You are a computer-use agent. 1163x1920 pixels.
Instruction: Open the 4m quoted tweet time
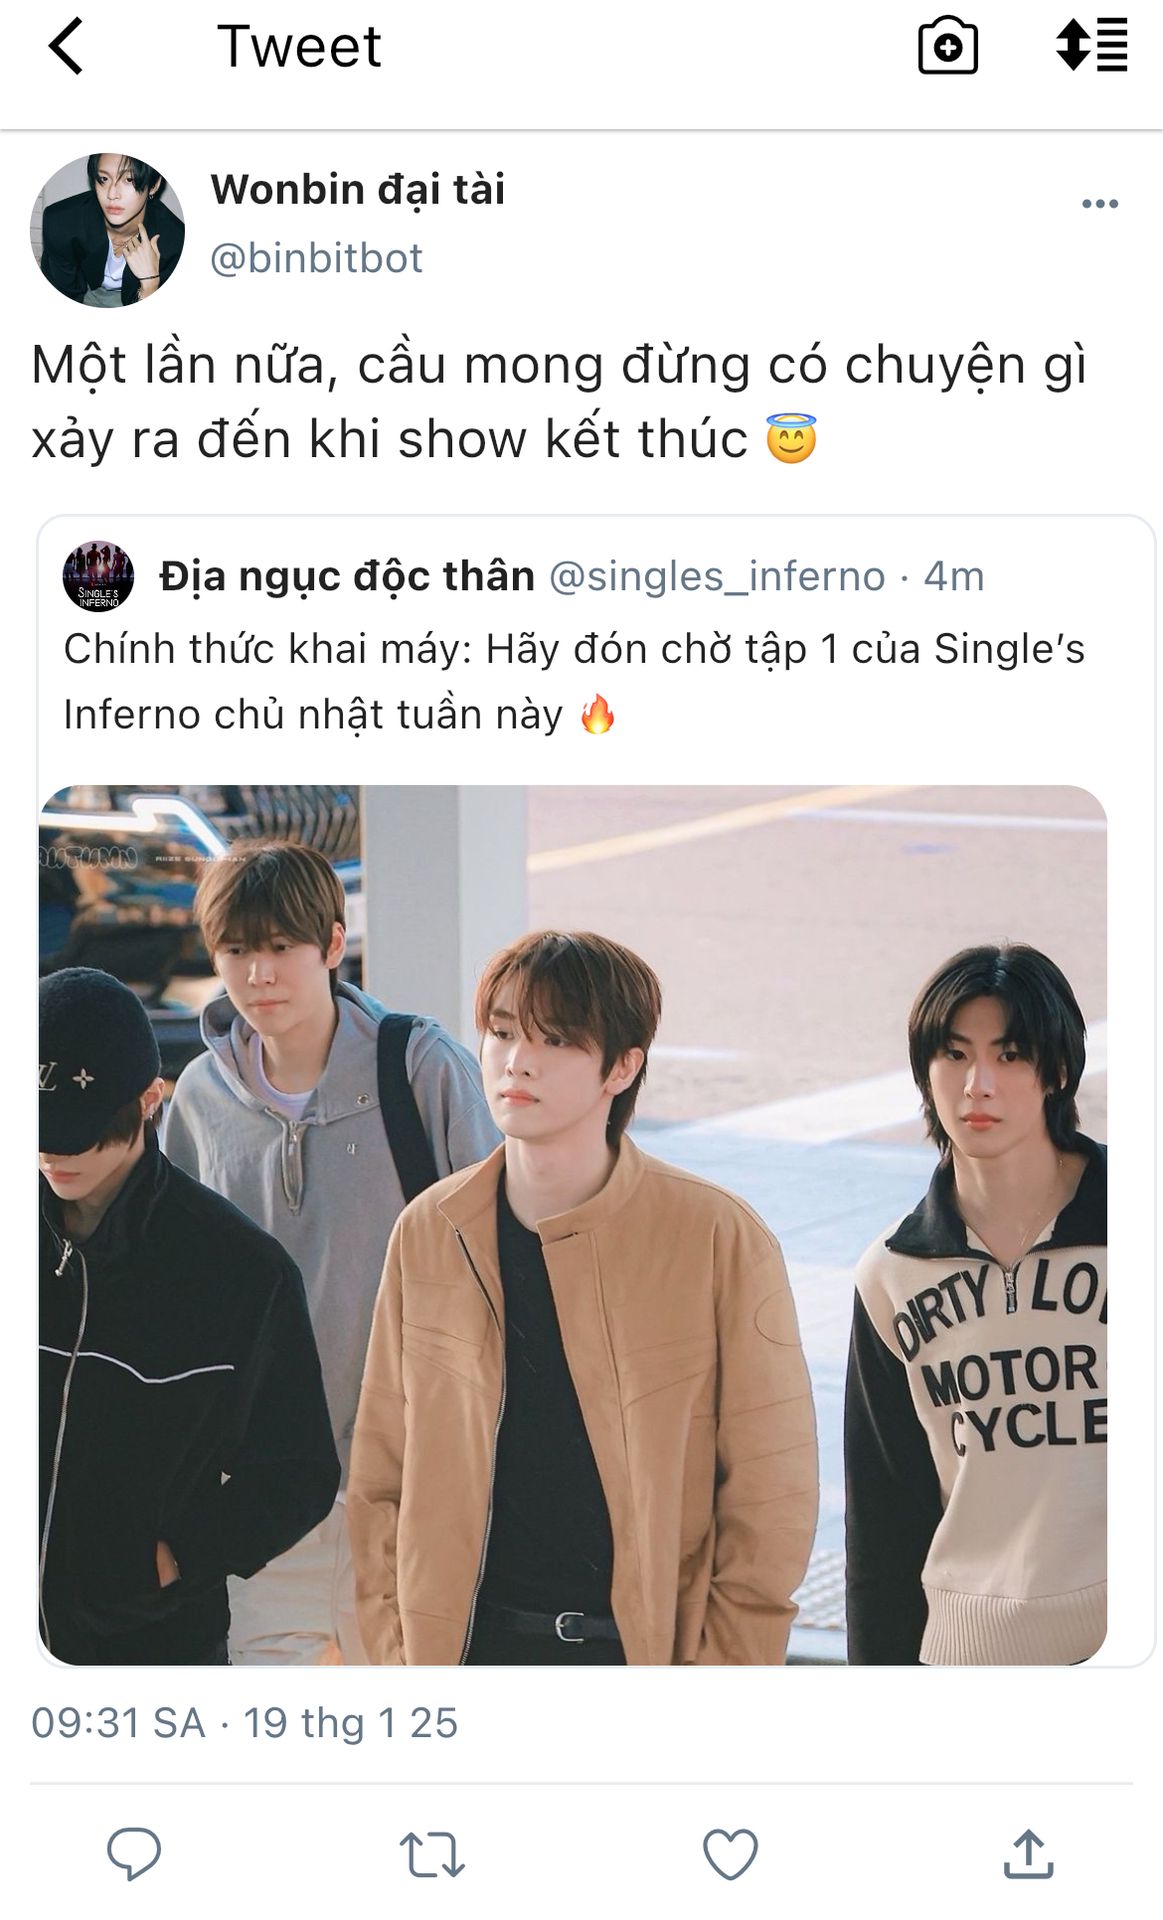(954, 576)
